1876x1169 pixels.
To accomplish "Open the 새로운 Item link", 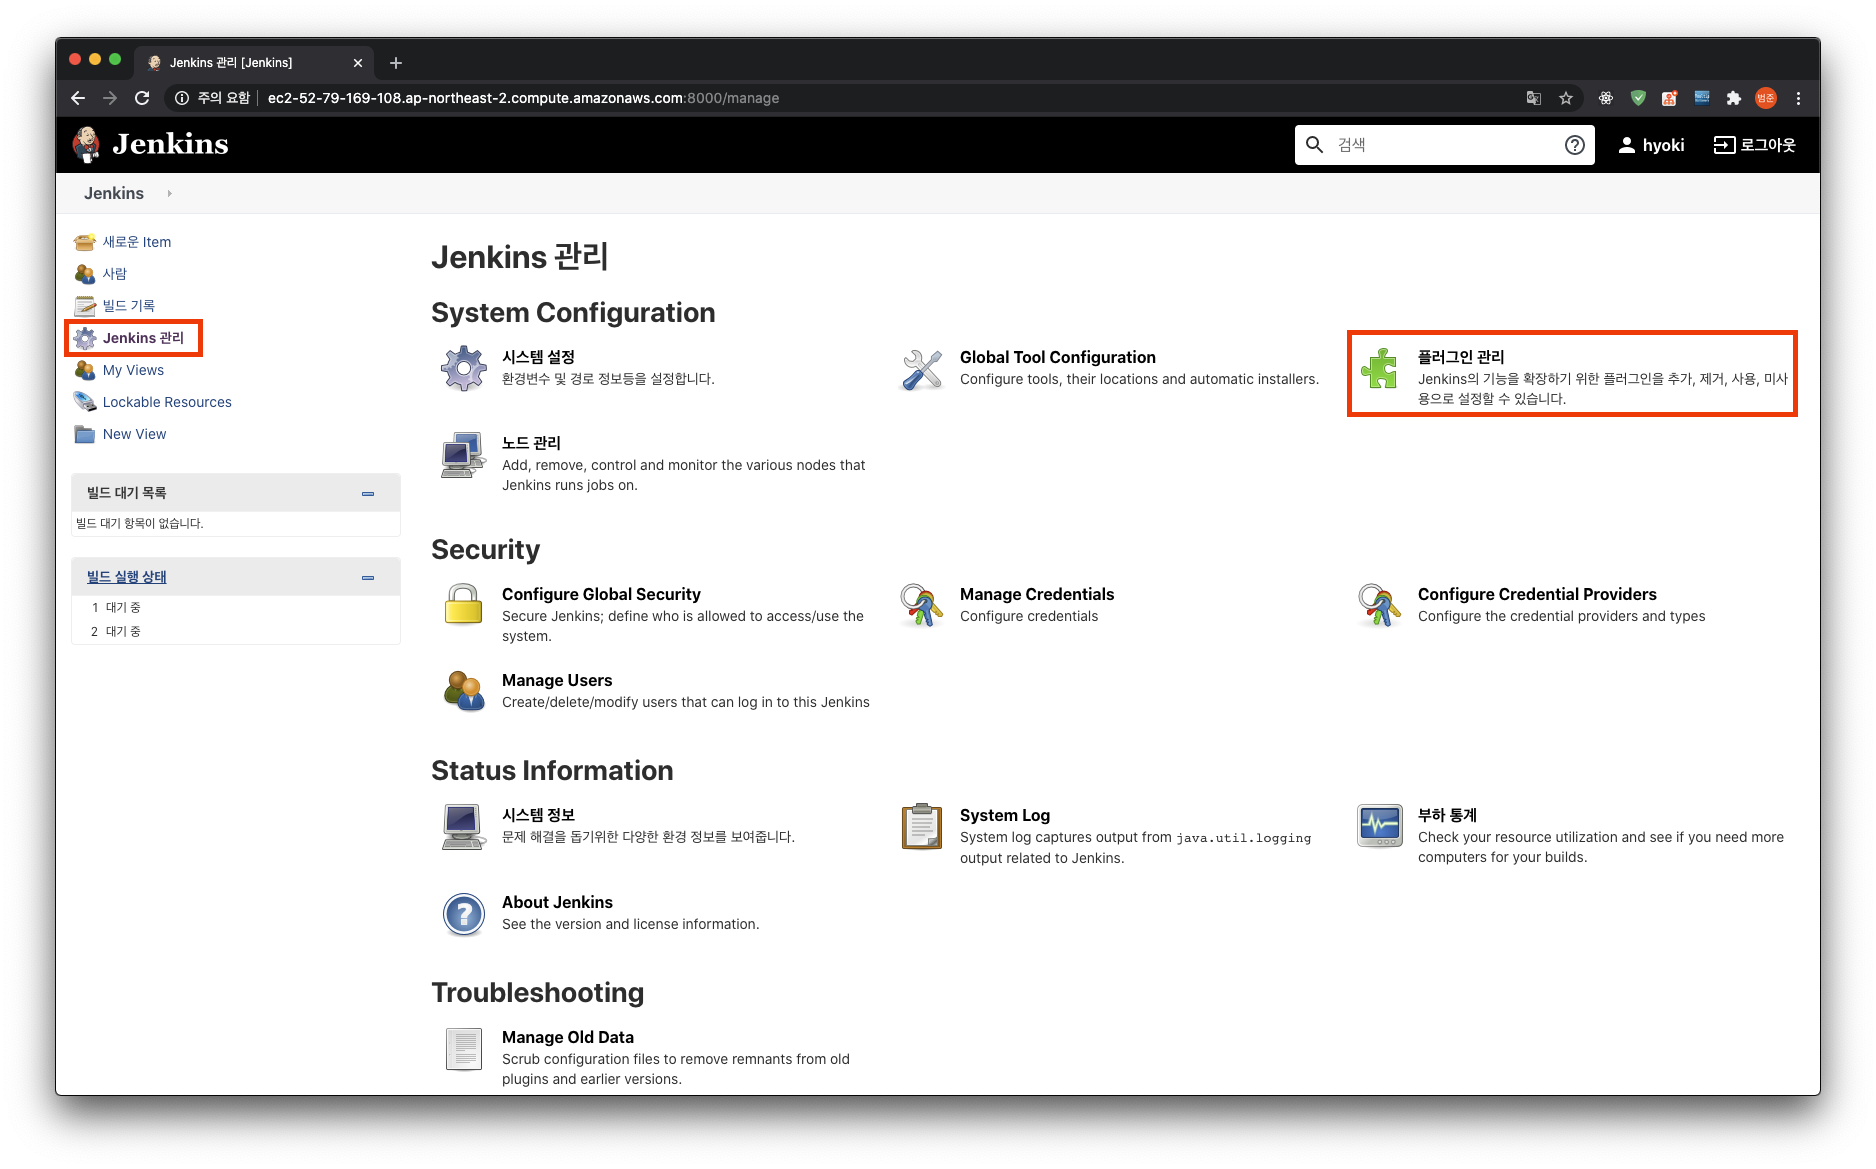I will (x=137, y=242).
